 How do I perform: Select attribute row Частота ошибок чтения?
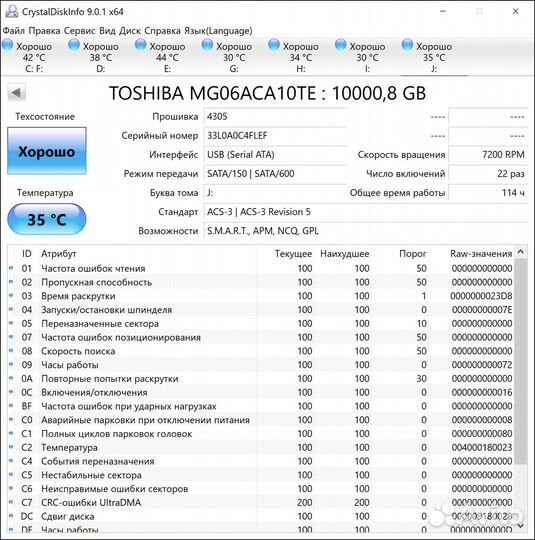point(261,268)
